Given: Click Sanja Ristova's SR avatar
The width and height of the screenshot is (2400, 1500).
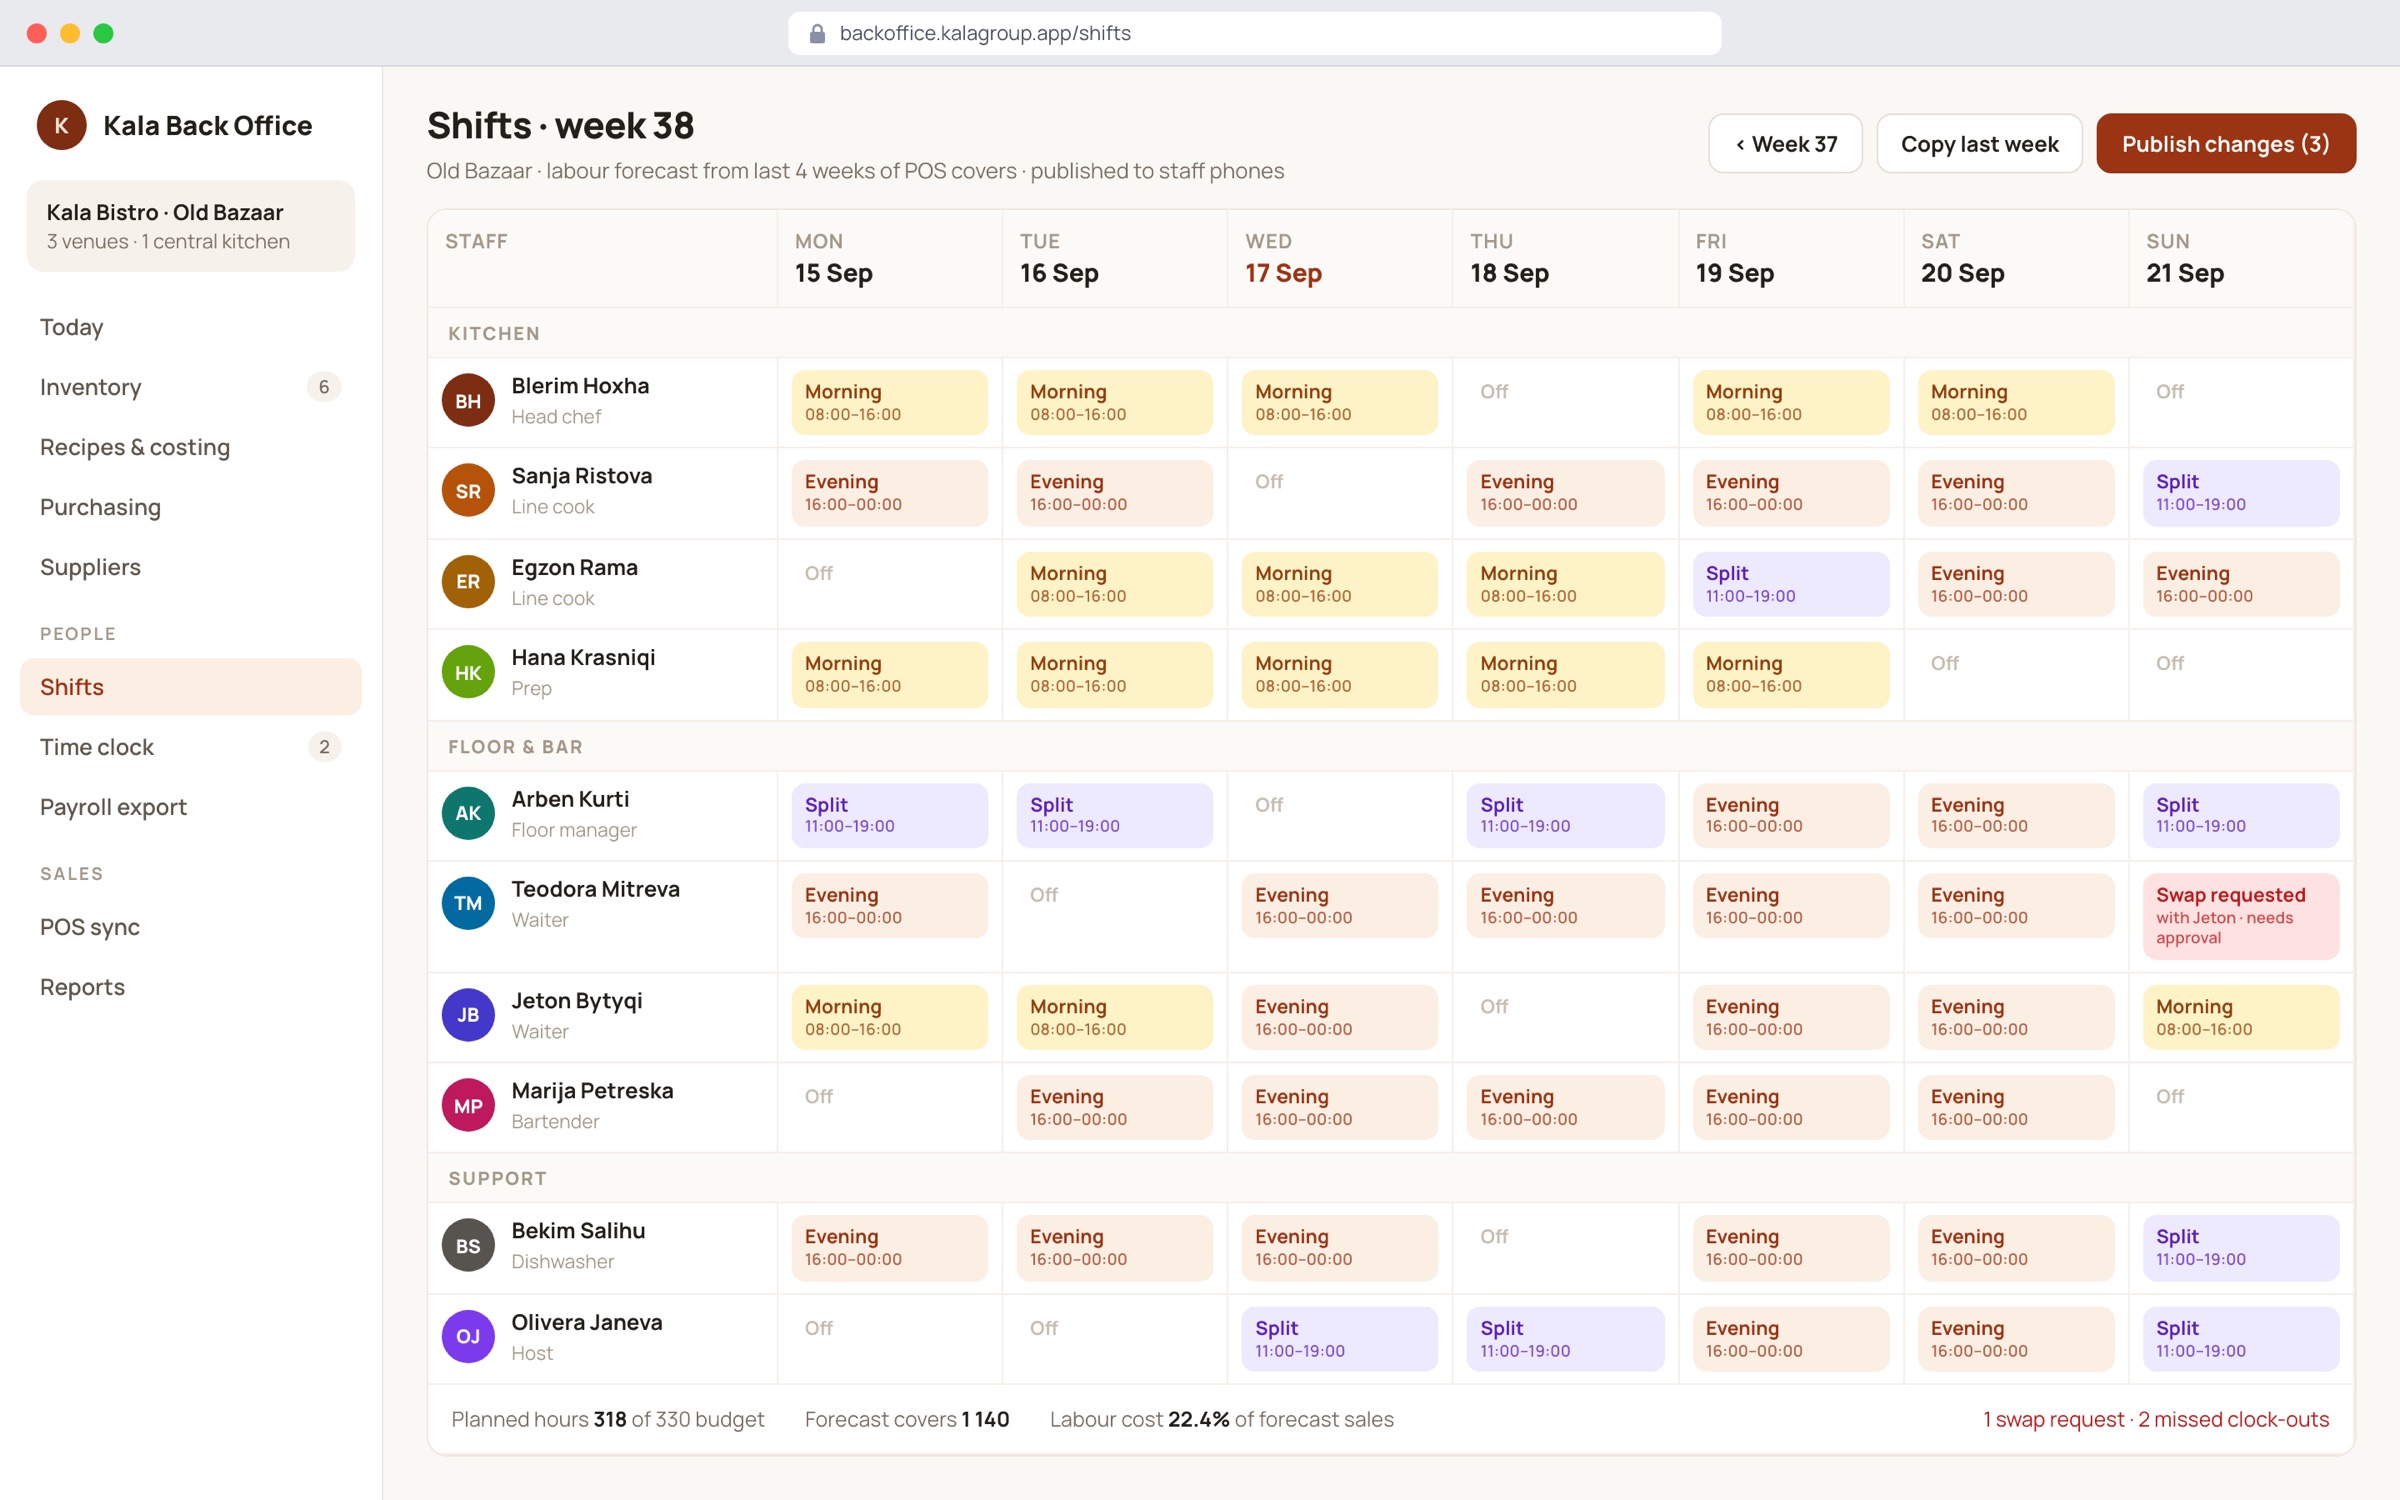Looking at the screenshot, I should [468, 491].
